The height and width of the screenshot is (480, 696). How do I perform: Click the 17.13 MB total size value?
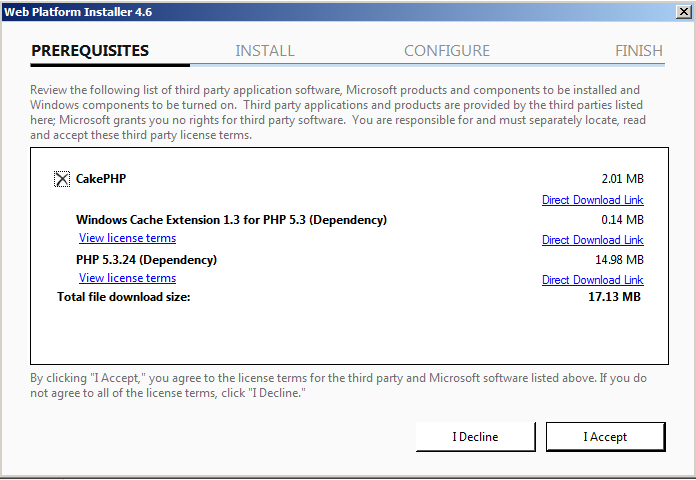[614, 297]
